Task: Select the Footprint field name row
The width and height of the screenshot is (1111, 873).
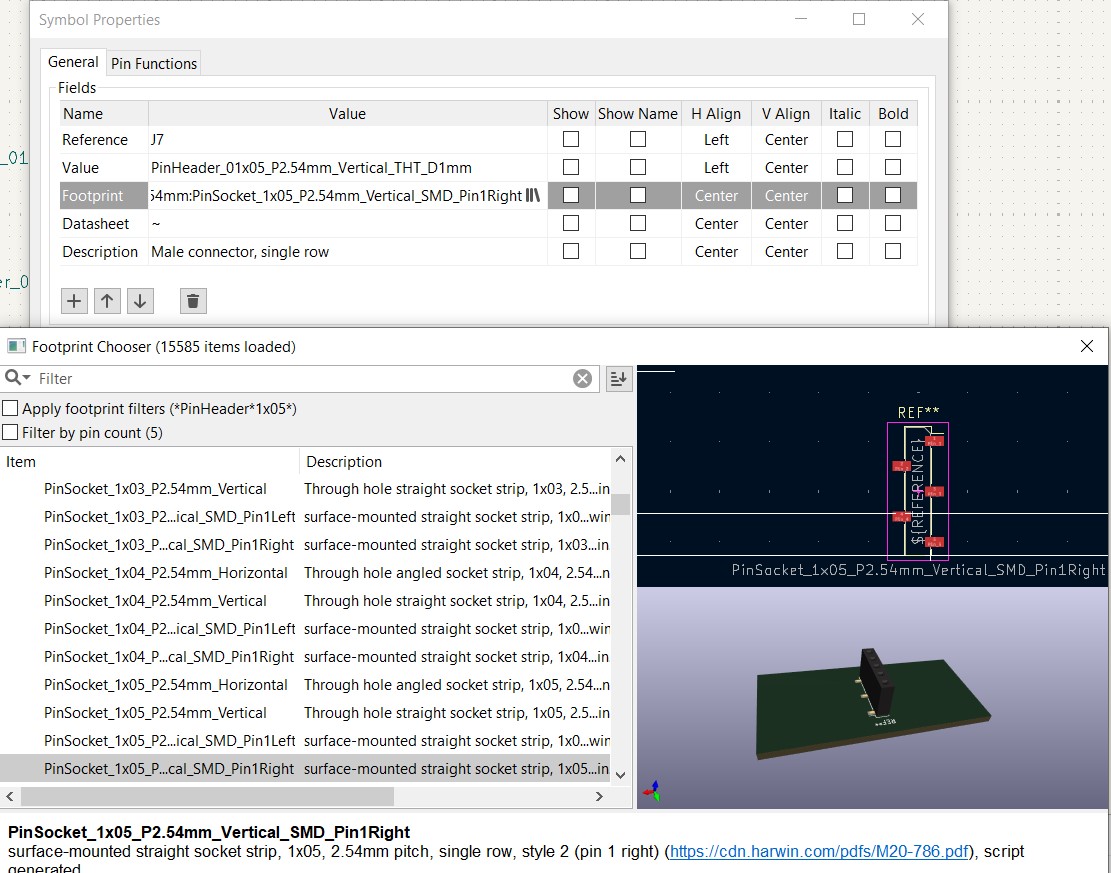Action: (x=103, y=196)
